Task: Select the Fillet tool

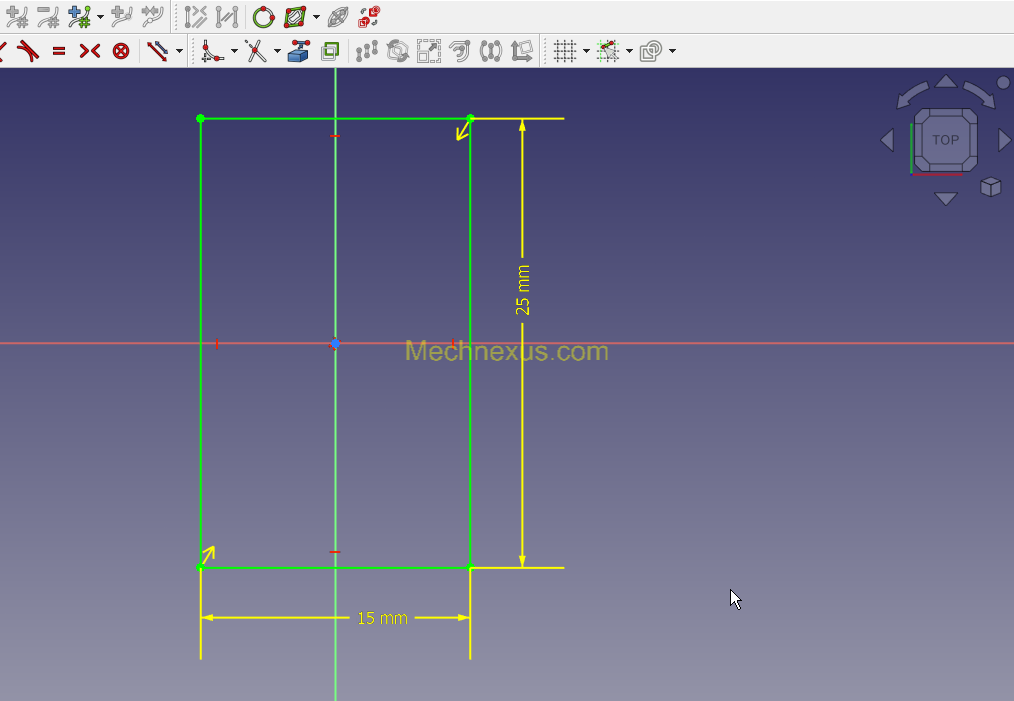Action: click(212, 50)
